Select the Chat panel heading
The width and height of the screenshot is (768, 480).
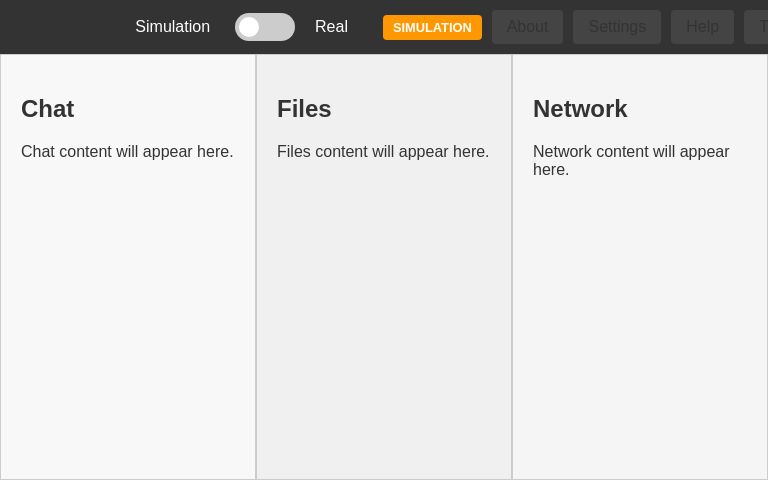(47, 109)
